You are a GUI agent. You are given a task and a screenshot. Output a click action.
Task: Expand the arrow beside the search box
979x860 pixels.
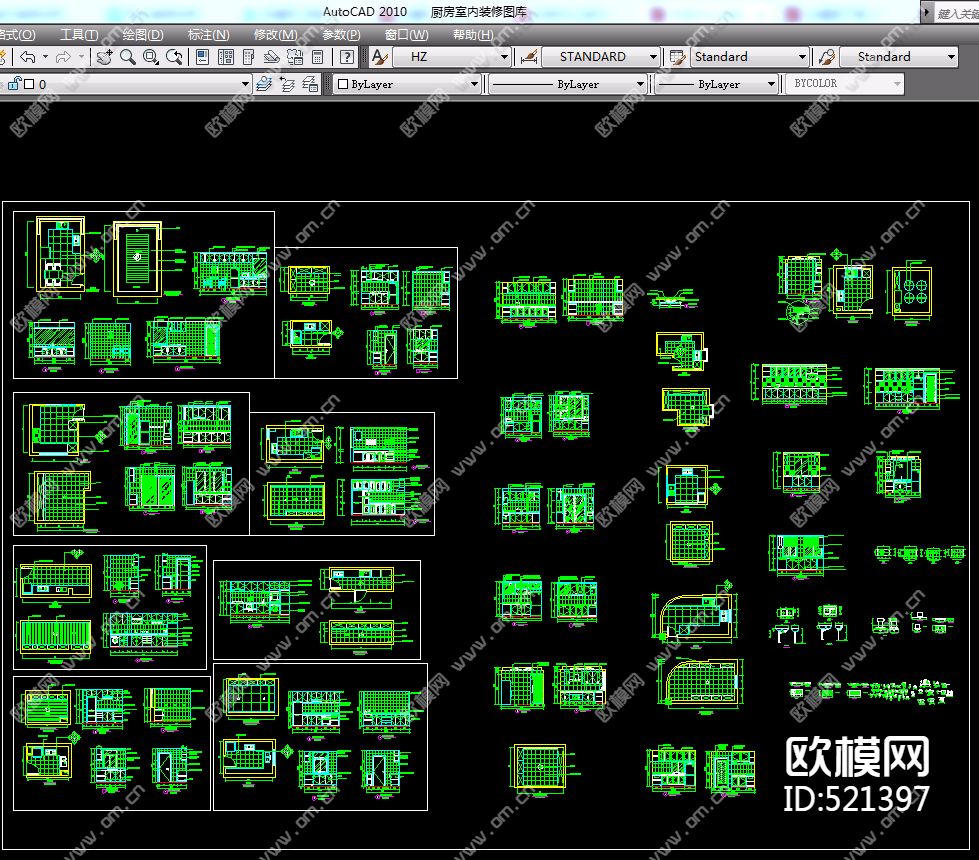(927, 13)
